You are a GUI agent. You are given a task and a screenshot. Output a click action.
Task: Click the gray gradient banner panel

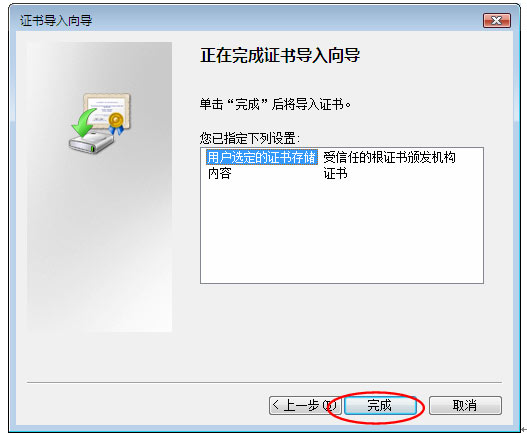[99, 235]
